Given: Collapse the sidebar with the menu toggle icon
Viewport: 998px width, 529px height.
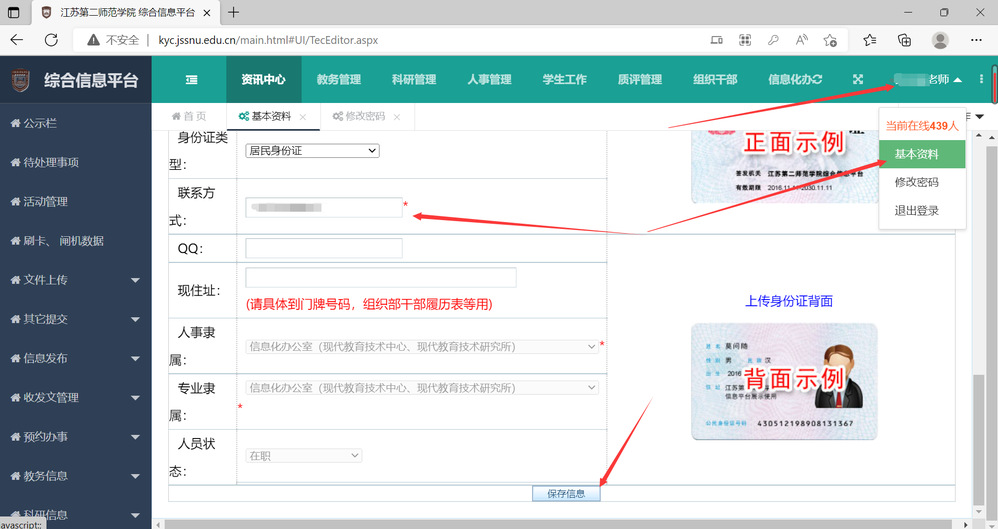Looking at the screenshot, I should 191,80.
